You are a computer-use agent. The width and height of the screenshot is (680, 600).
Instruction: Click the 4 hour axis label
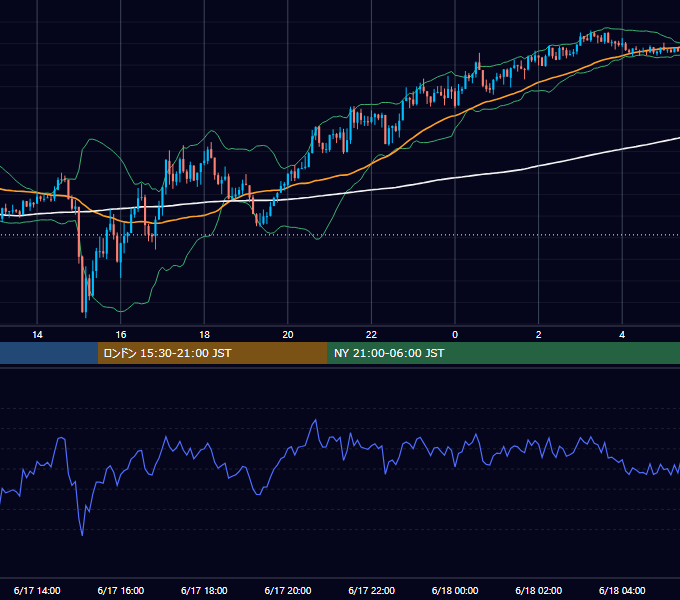(x=622, y=335)
